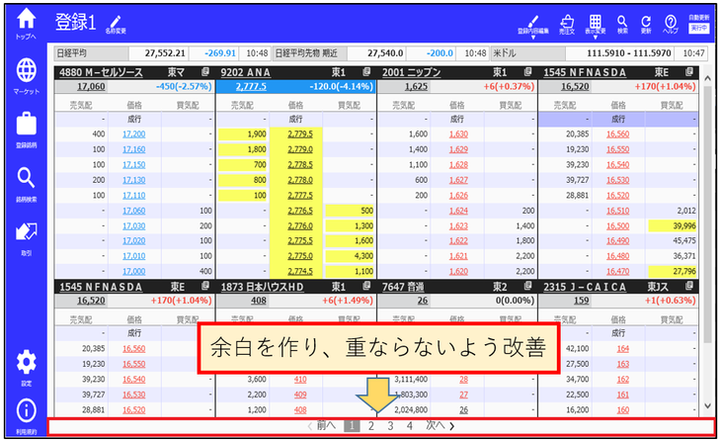Click the 名称変更 pencil icon beside 登録1
Screen dimensions: 721x442
tap(115, 24)
